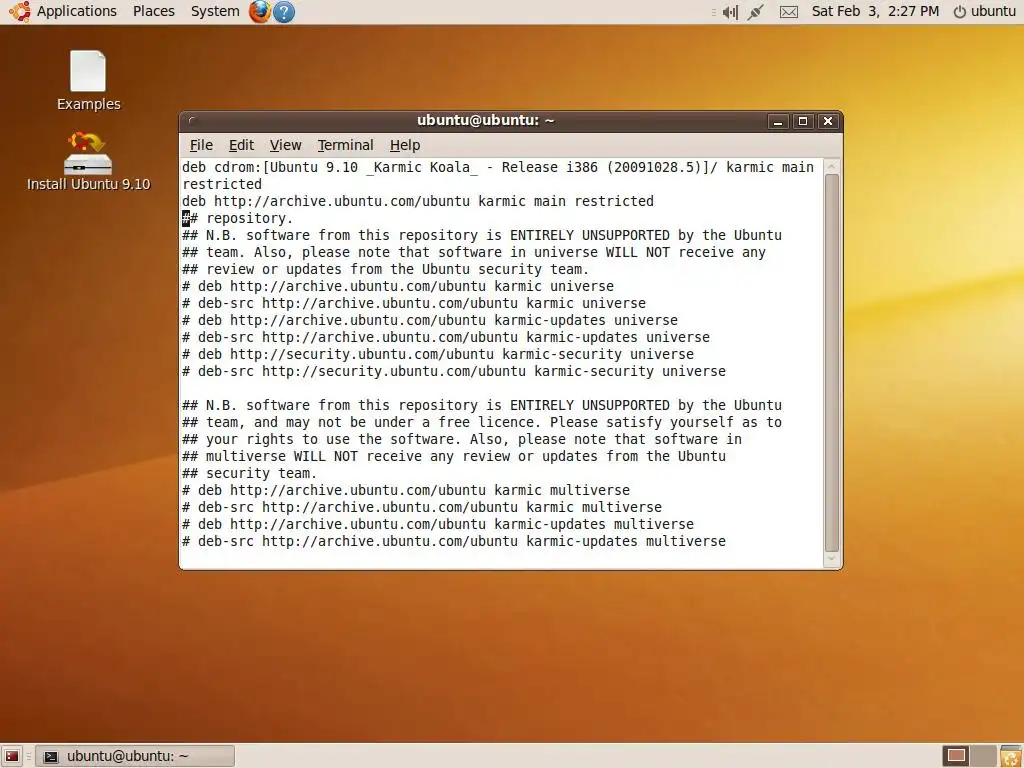Image resolution: width=1024 pixels, height=768 pixels.
Task: Open the terminal Help menu
Action: (x=405, y=145)
